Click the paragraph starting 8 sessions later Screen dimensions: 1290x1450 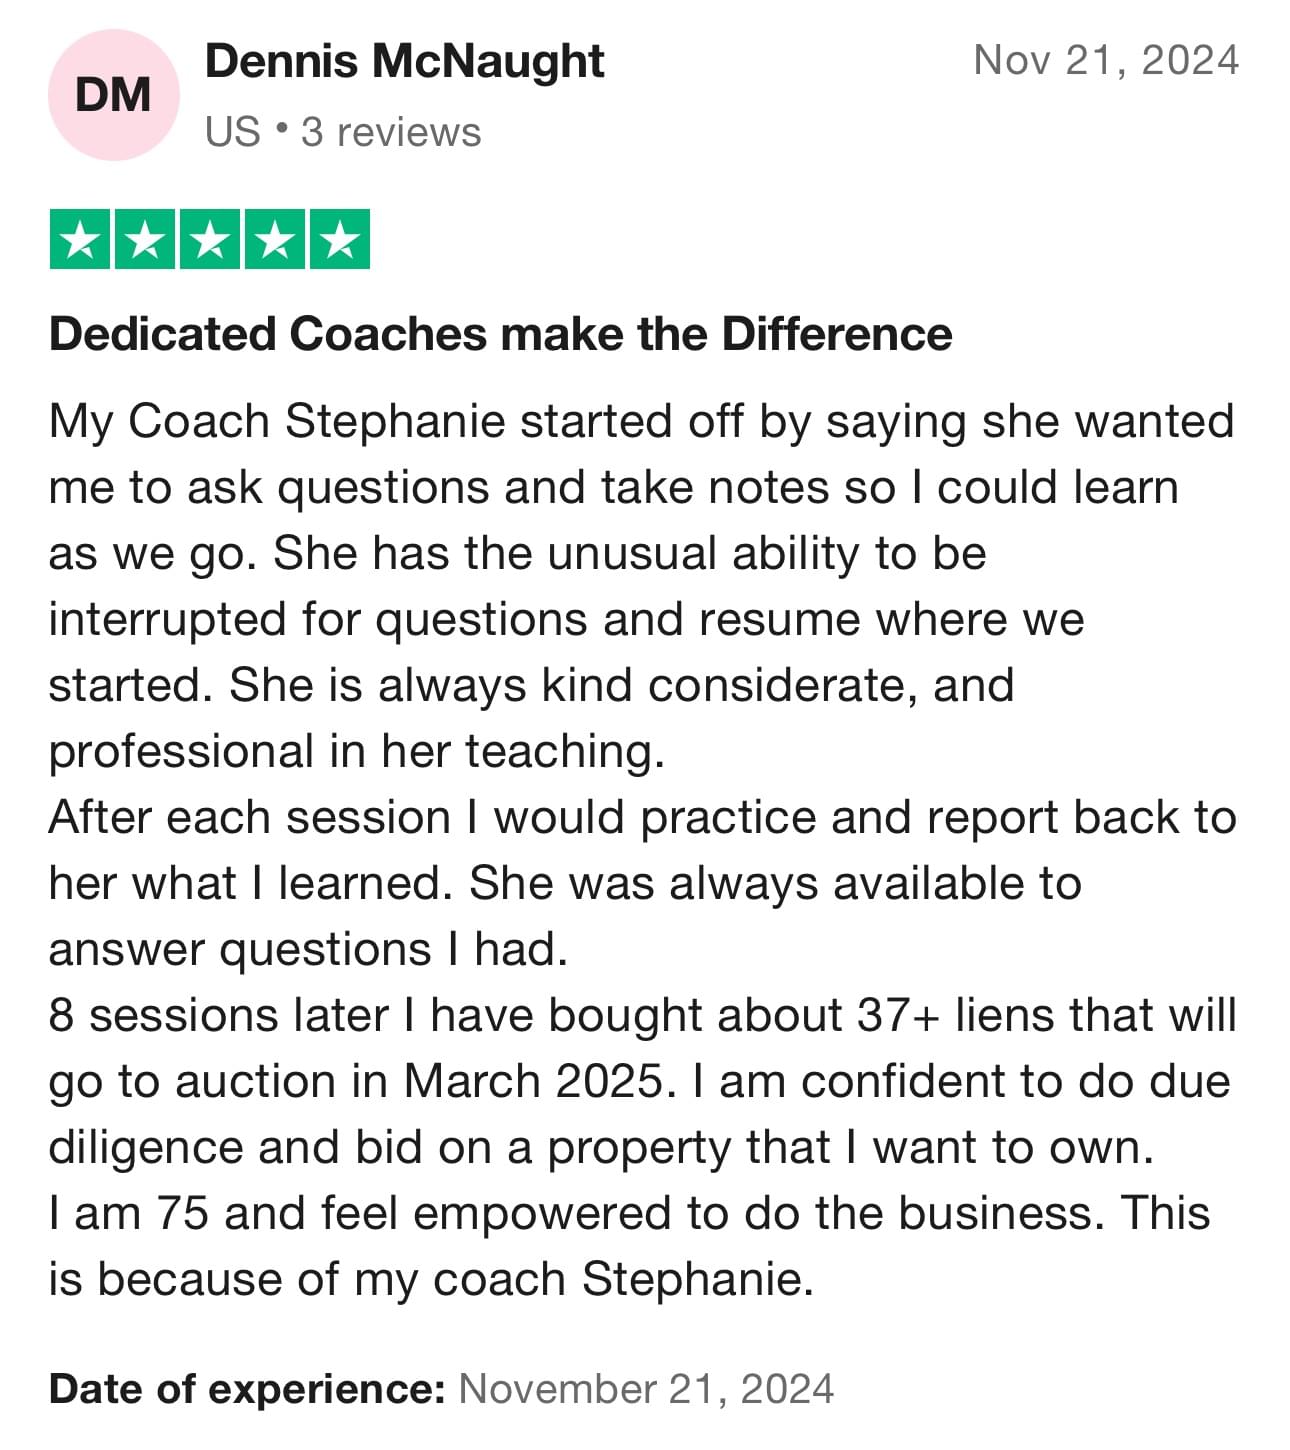pyautogui.click(x=640, y=1081)
